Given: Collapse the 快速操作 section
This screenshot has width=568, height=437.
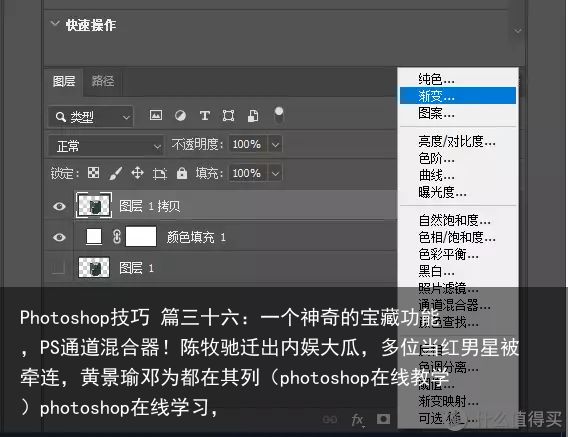Looking at the screenshot, I should tap(55, 24).
